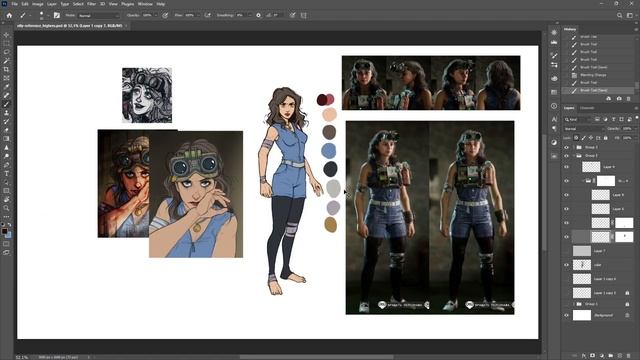Select the Hand tool
The height and width of the screenshot is (360, 640).
click(6, 200)
